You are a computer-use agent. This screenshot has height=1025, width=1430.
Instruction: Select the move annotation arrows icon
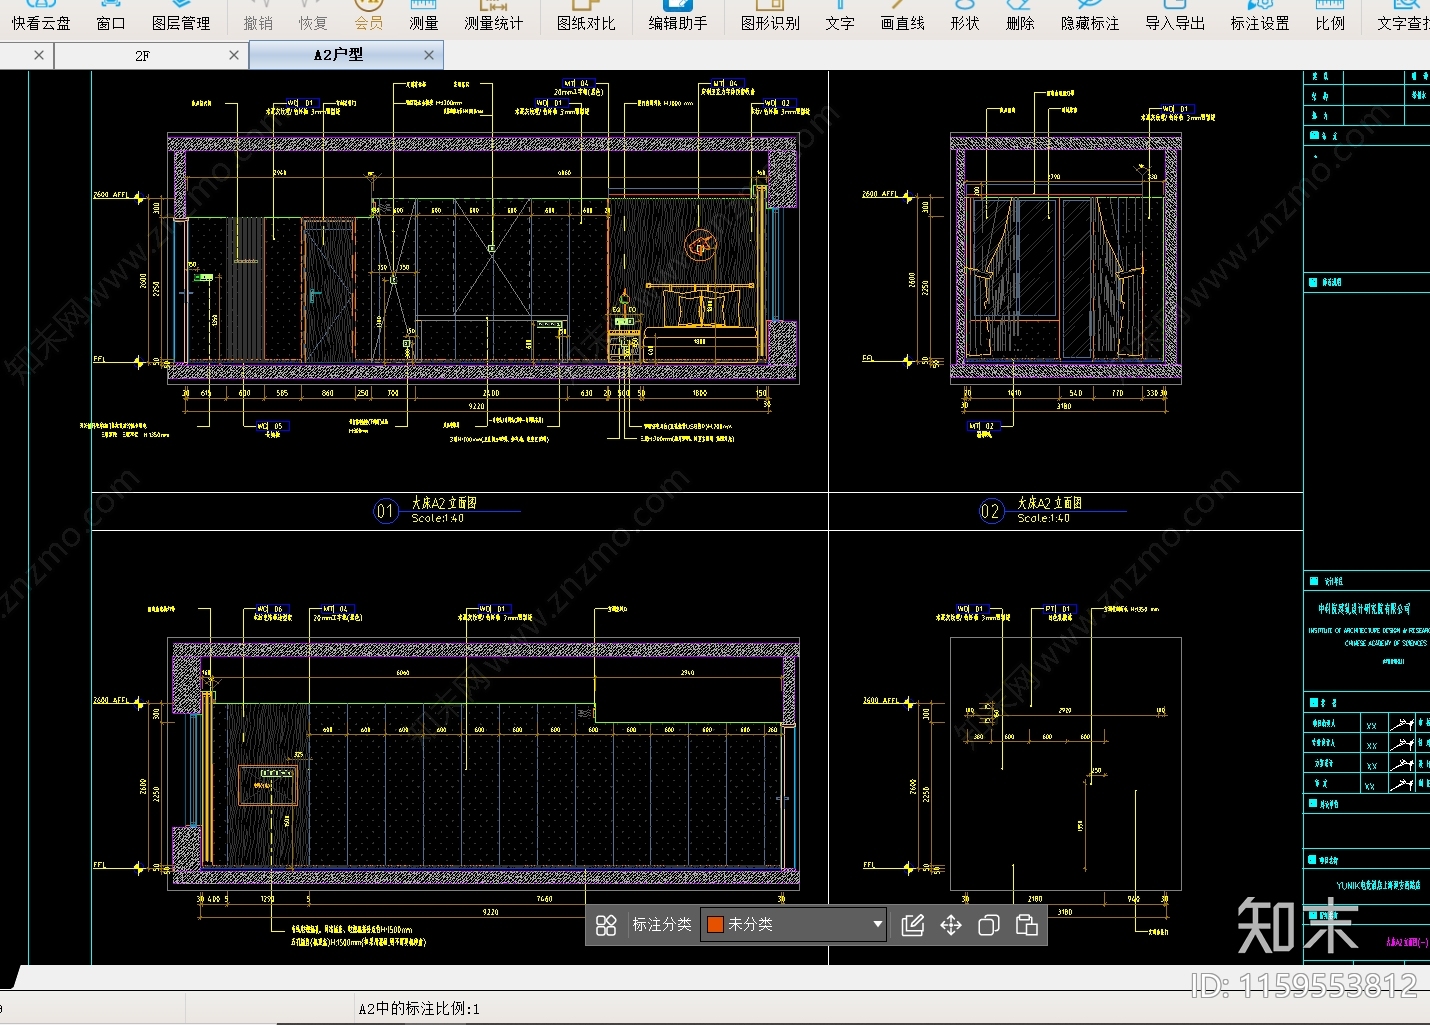pos(951,925)
